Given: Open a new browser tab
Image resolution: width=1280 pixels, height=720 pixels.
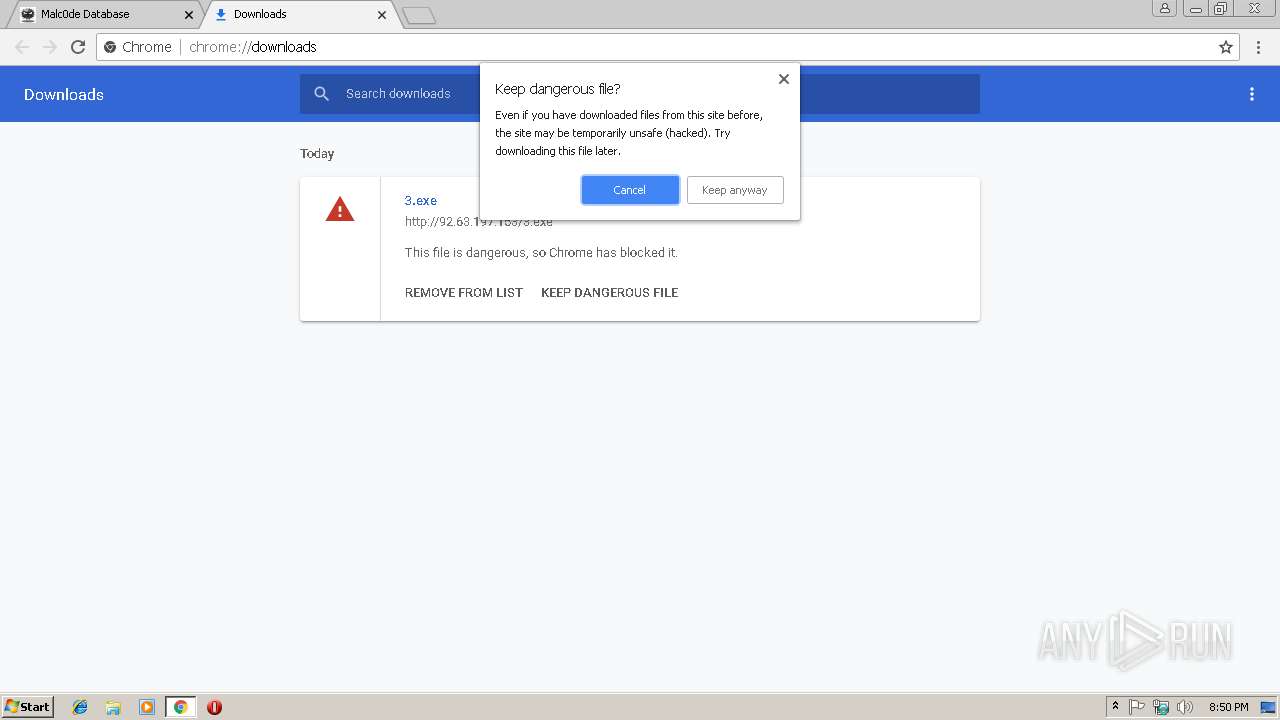Looking at the screenshot, I should [419, 15].
